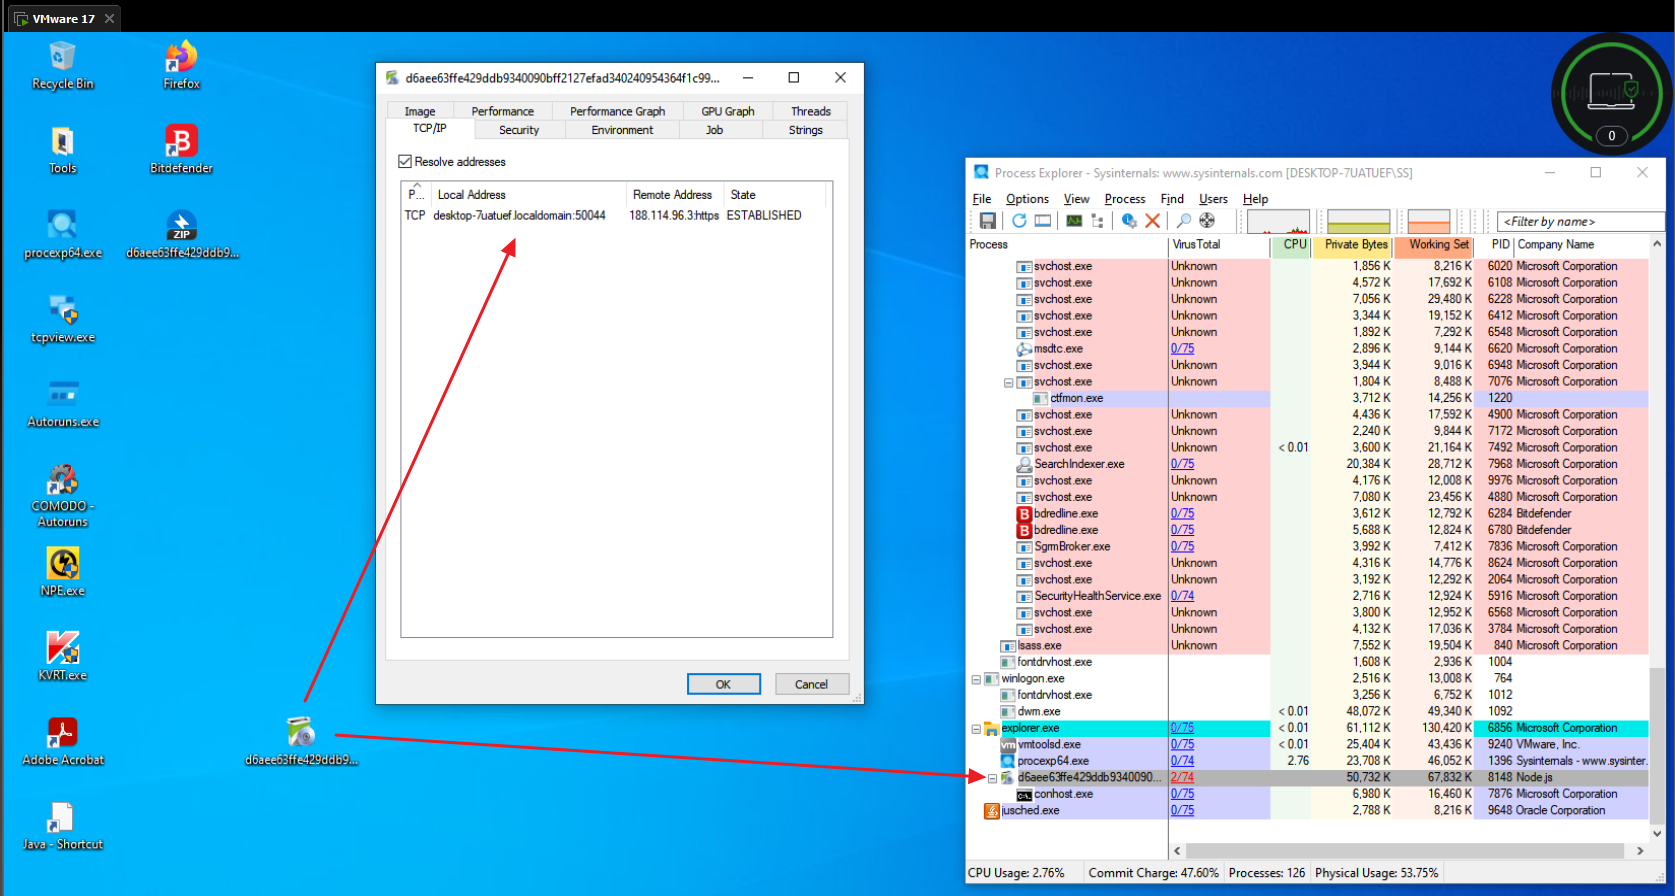
Task: Select the Java - Shortcut desktop icon
Action: (x=62, y=826)
